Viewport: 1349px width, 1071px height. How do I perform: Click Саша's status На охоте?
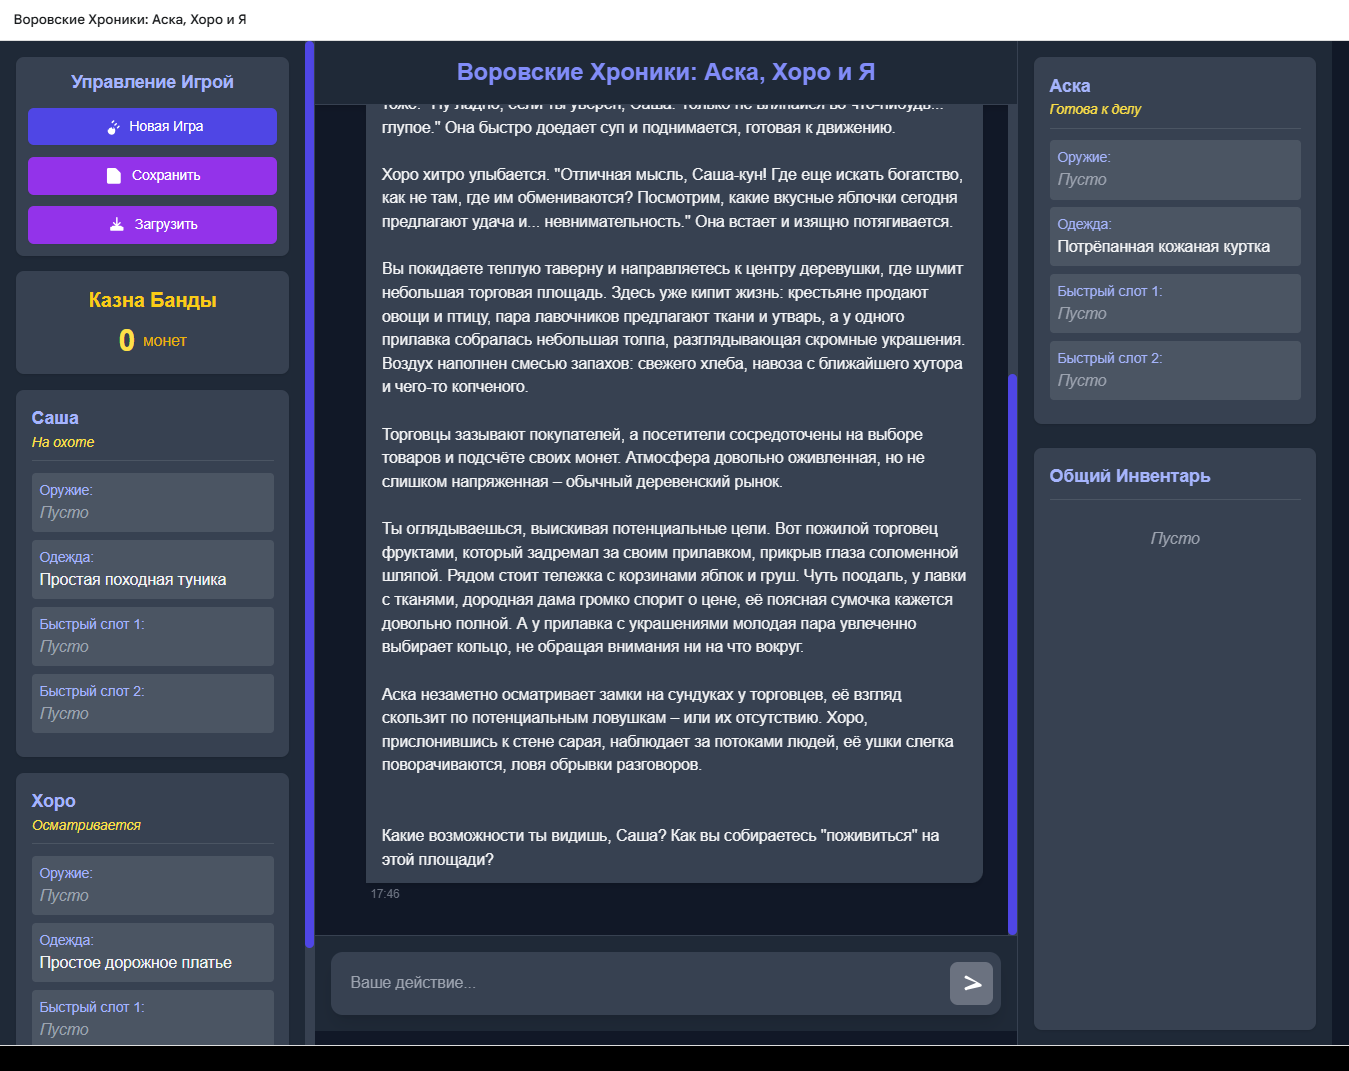point(63,442)
